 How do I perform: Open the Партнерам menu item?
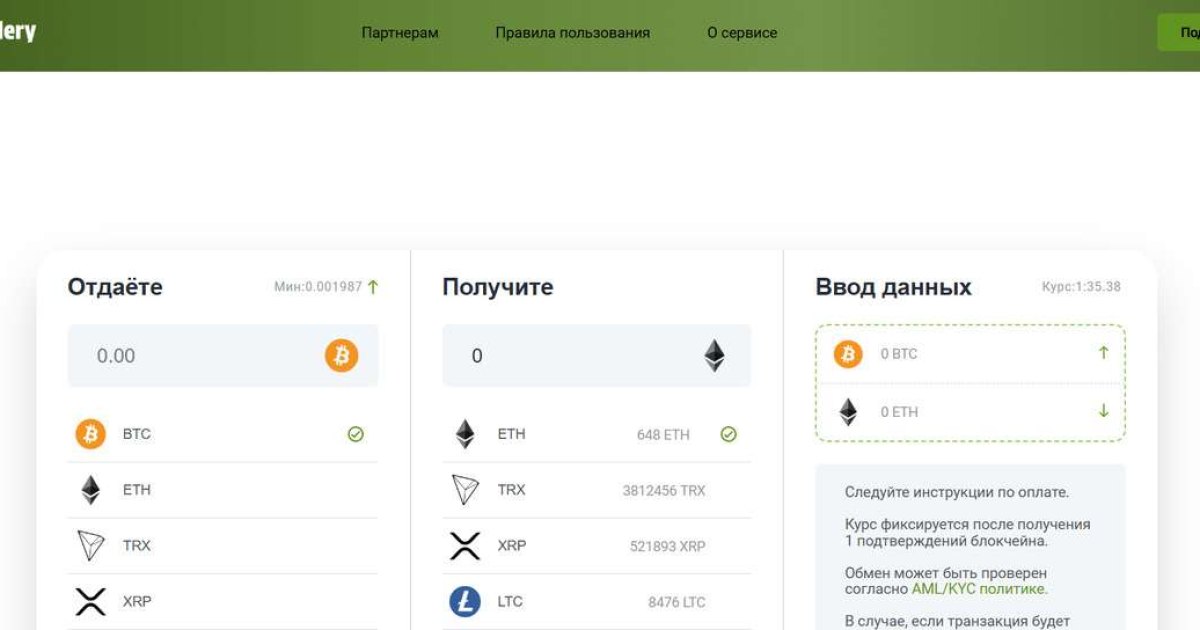click(400, 33)
